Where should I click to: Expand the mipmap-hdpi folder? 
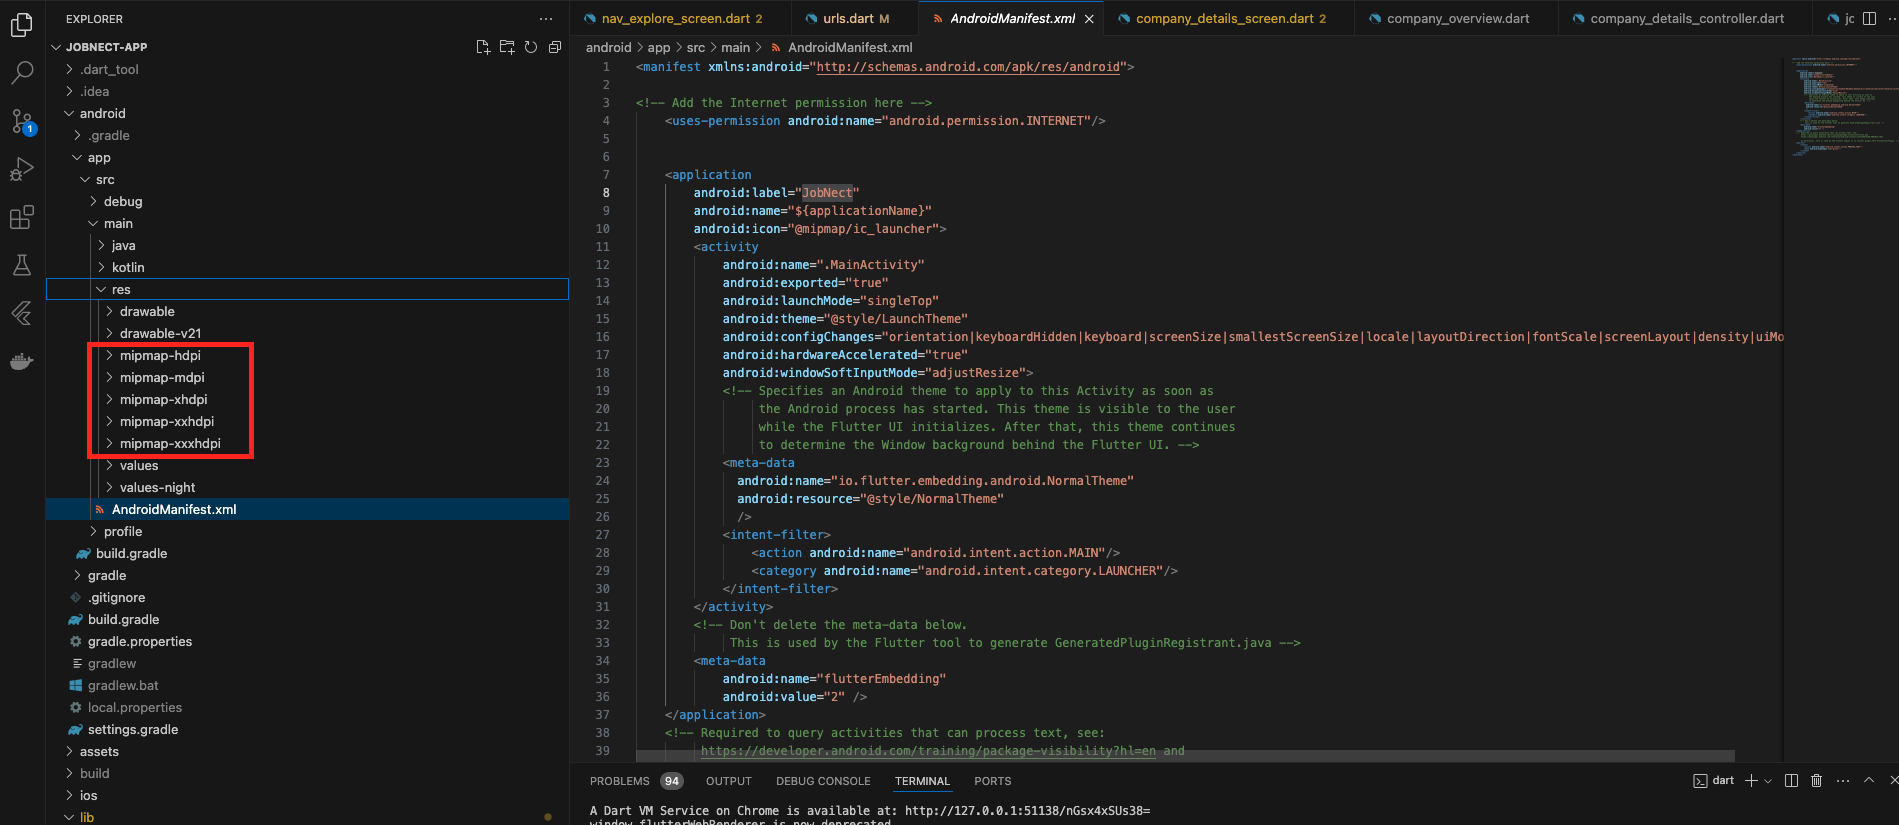160,355
